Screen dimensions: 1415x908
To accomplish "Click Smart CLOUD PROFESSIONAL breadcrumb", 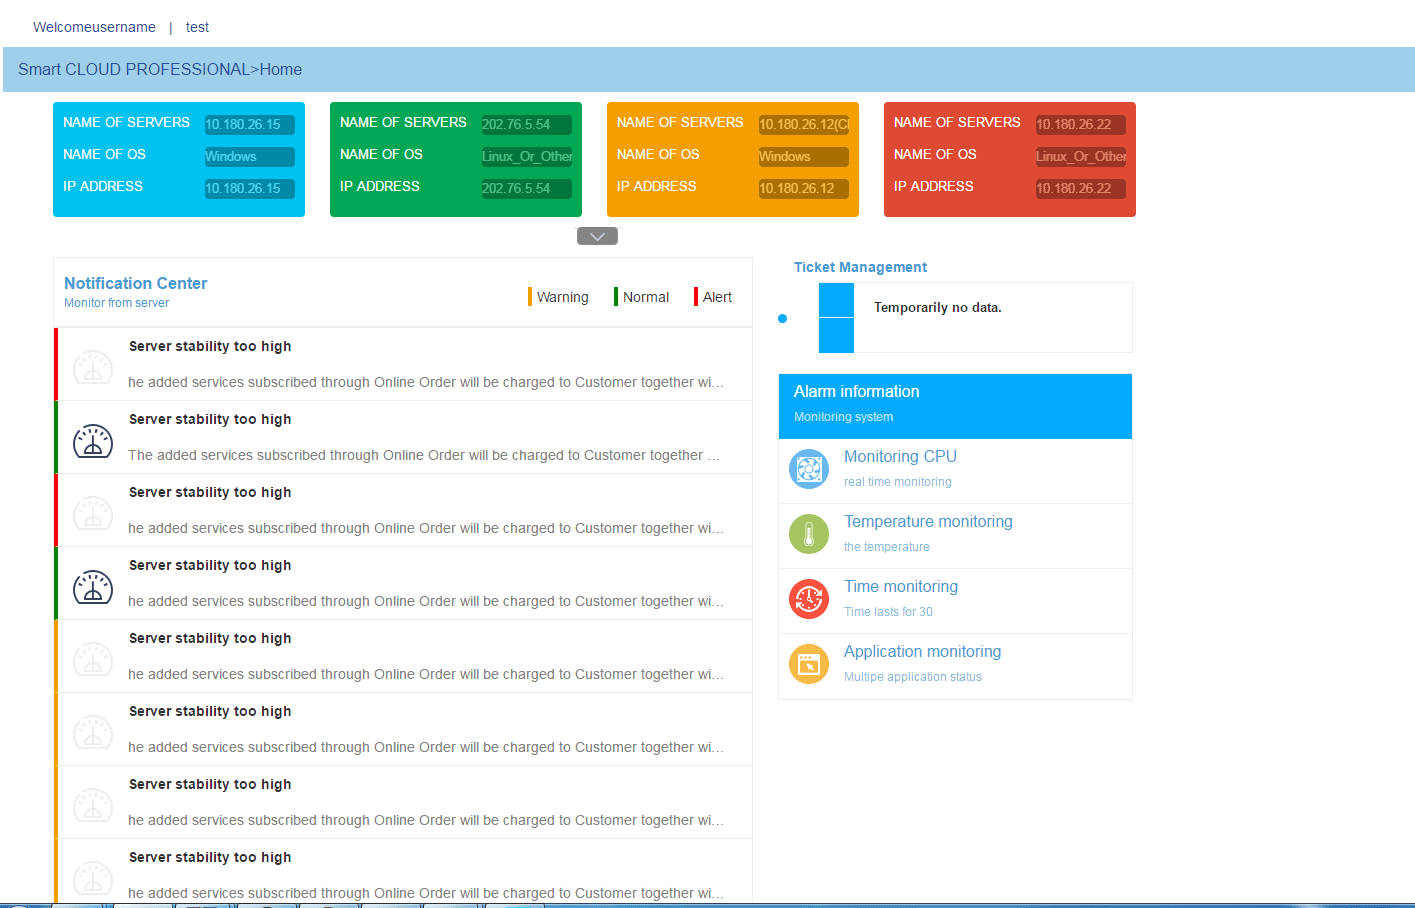I will tap(134, 69).
